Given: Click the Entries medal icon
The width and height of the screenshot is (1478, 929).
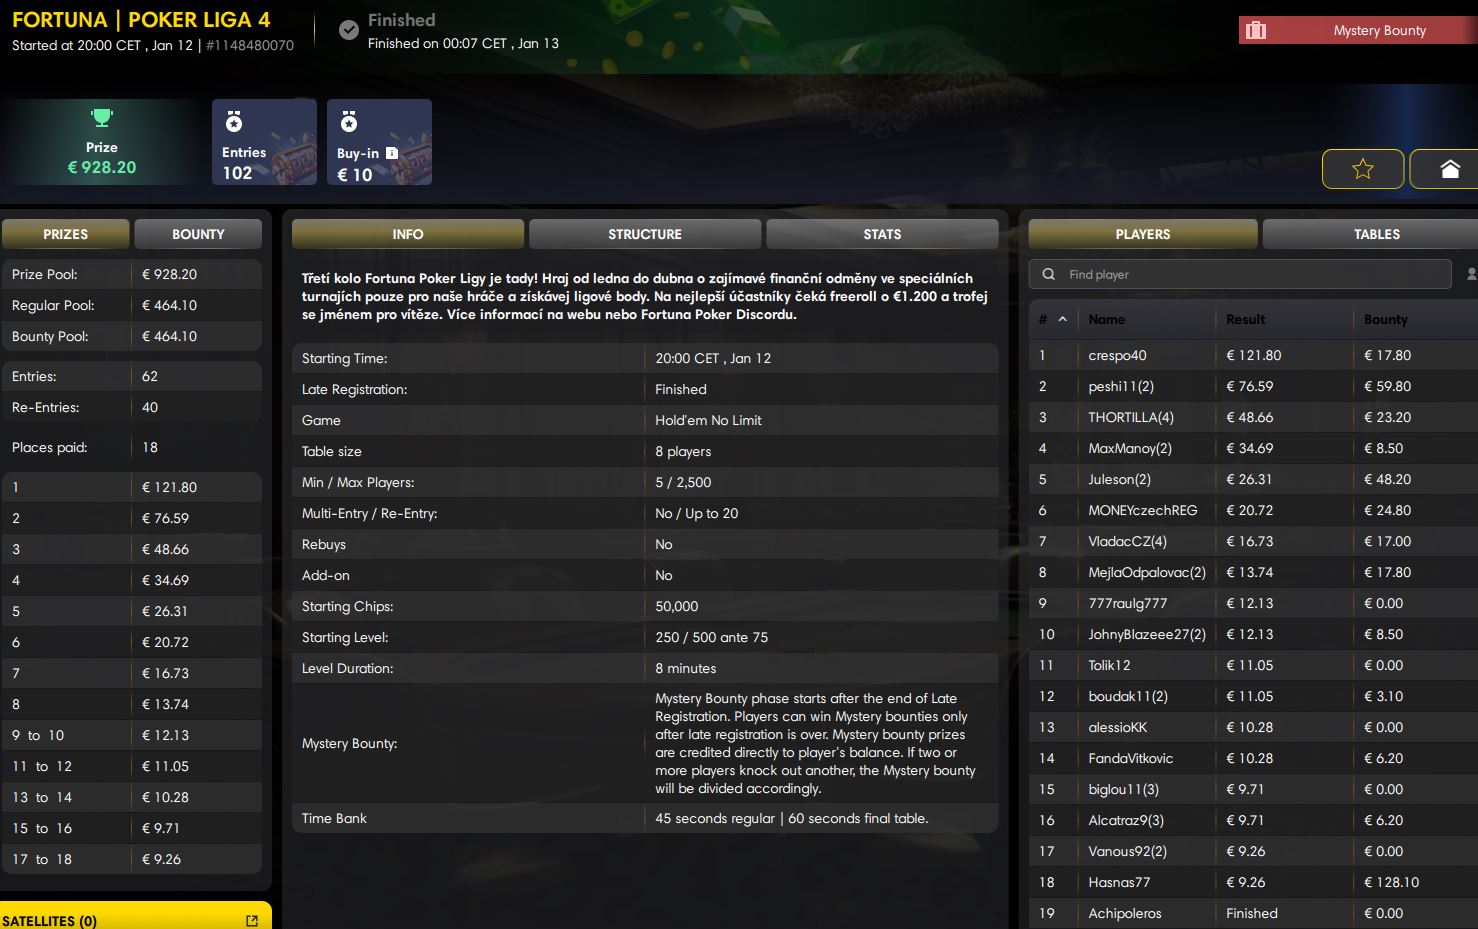Looking at the screenshot, I should [x=234, y=122].
